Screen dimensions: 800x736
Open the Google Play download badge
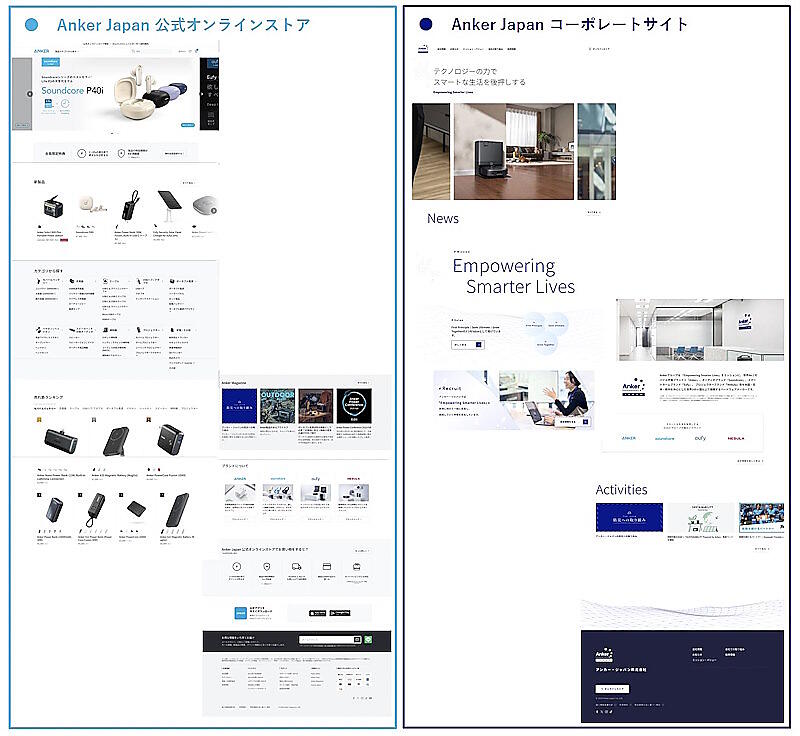pos(339,612)
